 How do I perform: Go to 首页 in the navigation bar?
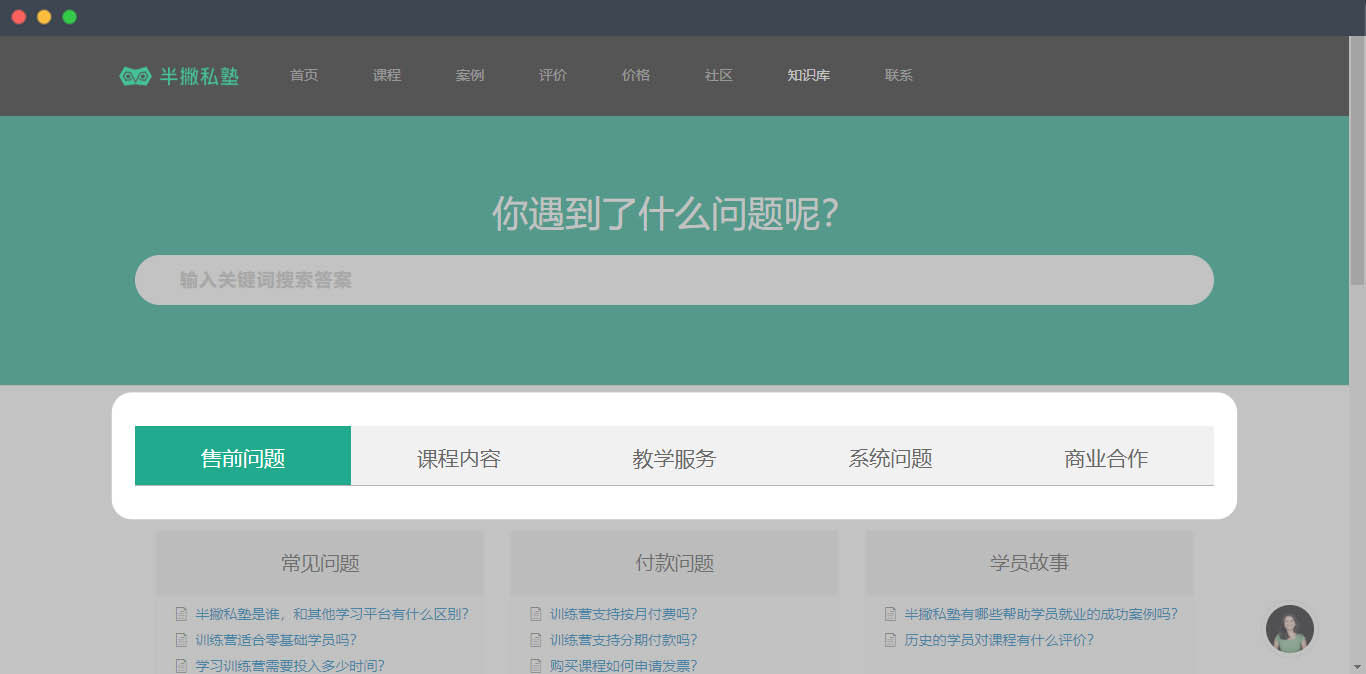[304, 76]
